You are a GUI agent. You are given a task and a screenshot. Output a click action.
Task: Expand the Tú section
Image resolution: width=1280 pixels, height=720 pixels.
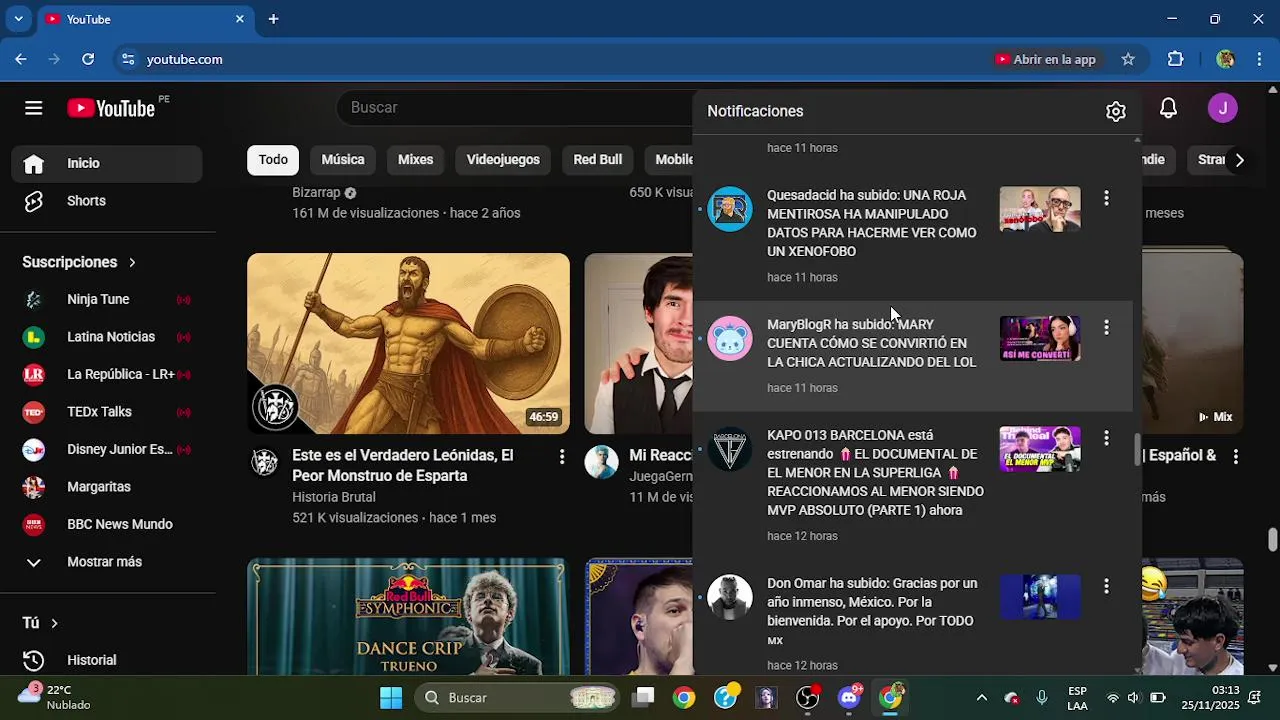41,623
